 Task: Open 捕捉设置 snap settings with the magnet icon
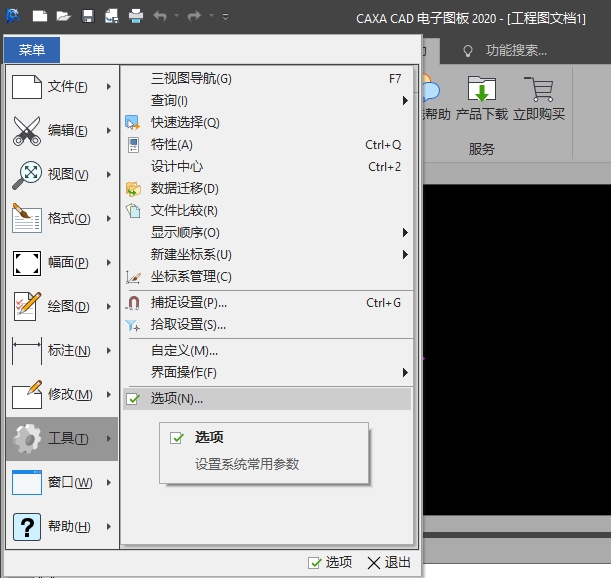pos(189,303)
